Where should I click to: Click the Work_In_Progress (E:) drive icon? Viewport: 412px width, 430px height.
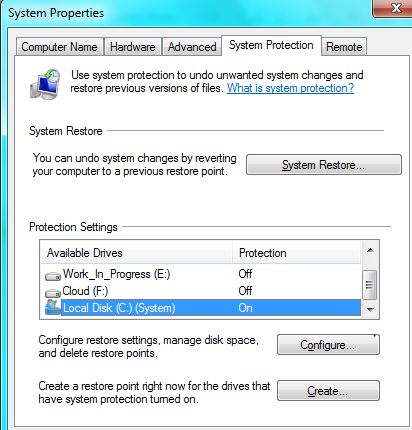(x=53, y=276)
